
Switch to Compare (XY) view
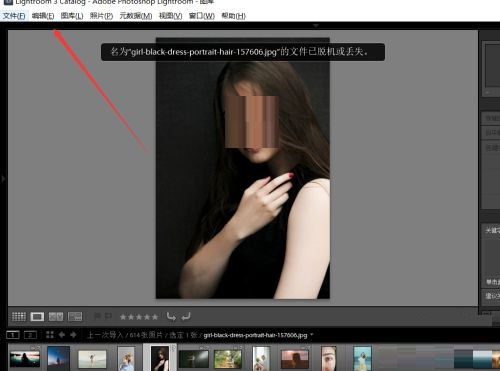pos(56,316)
